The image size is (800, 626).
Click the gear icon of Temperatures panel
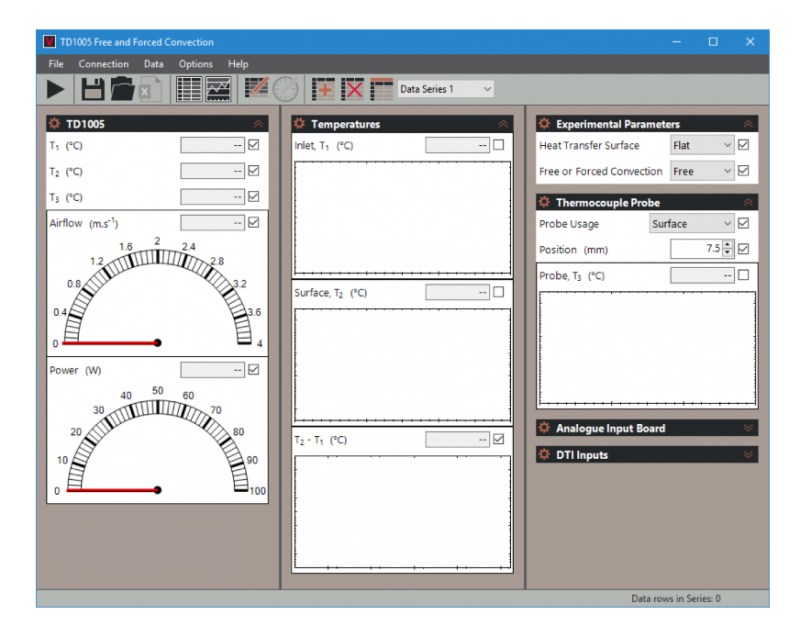pyautogui.click(x=299, y=123)
